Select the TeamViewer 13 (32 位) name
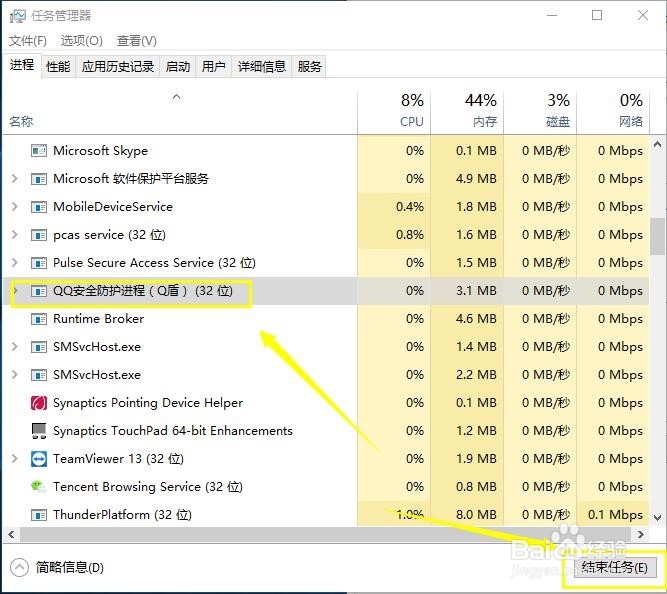Screen dimensions: 667x594 coord(118,459)
